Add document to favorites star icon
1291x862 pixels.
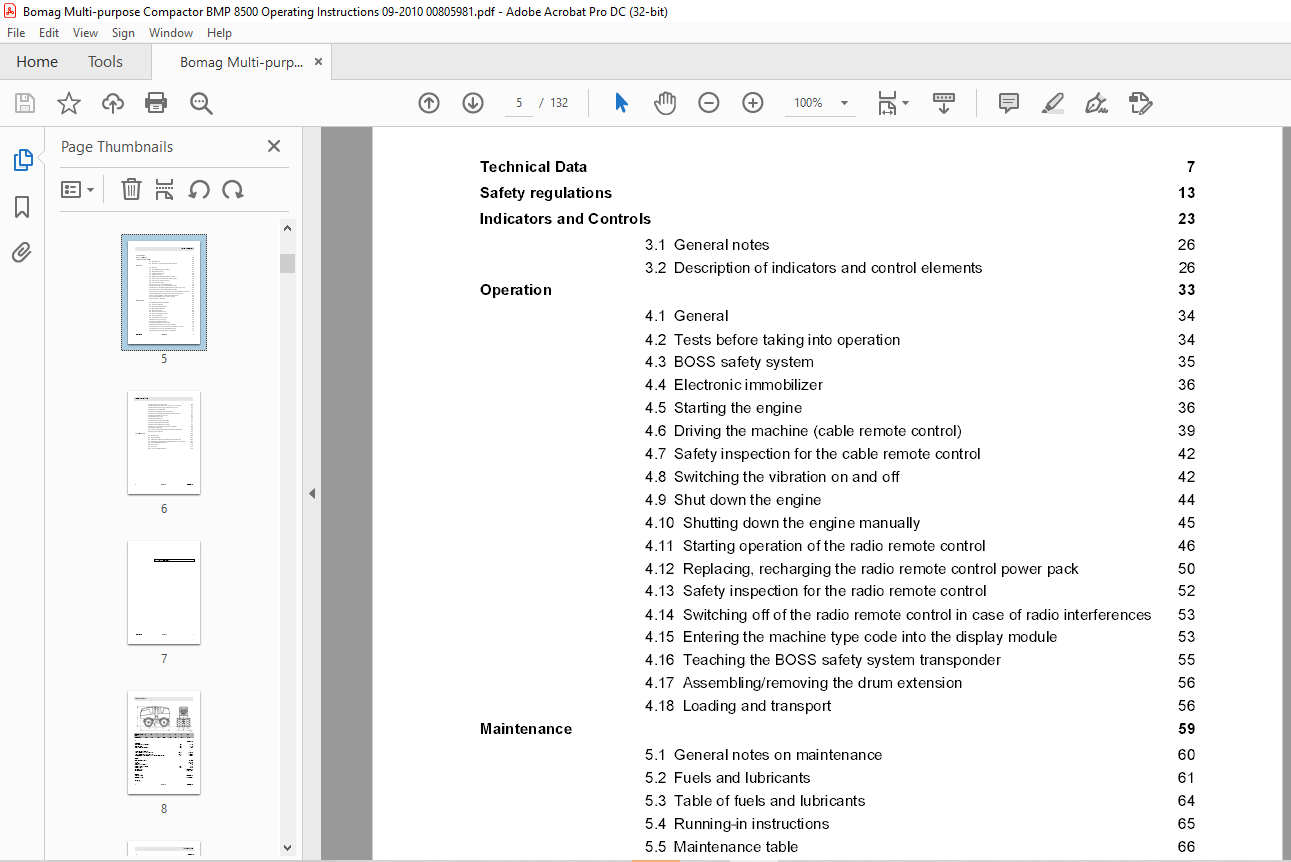[68, 103]
